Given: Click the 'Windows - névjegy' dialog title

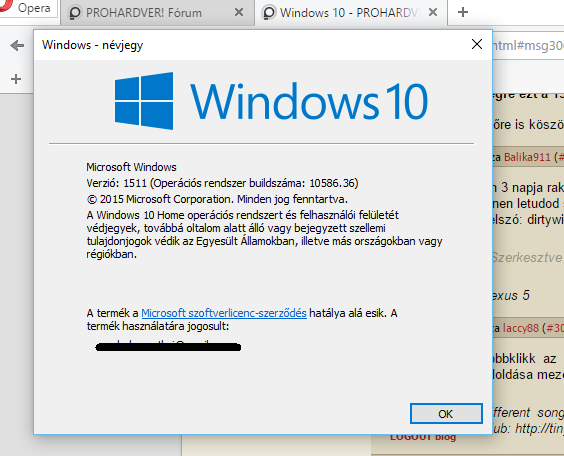Looking at the screenshot, I should coord(92,45).
